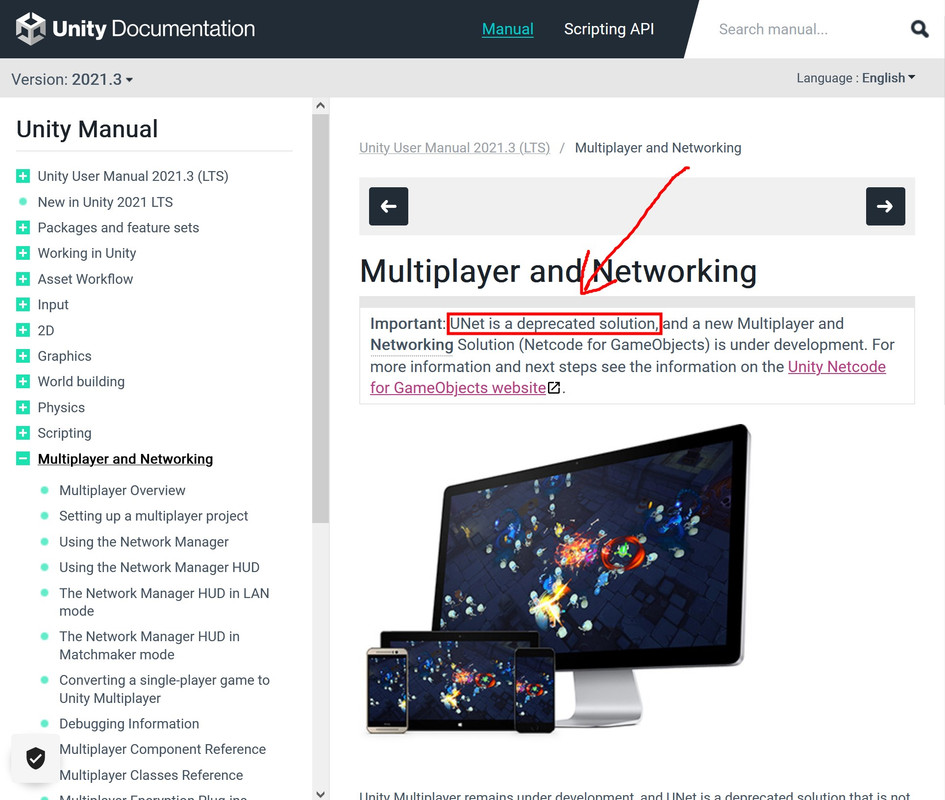
Task: Expand the Input section
Action: (x=23, y=304)
